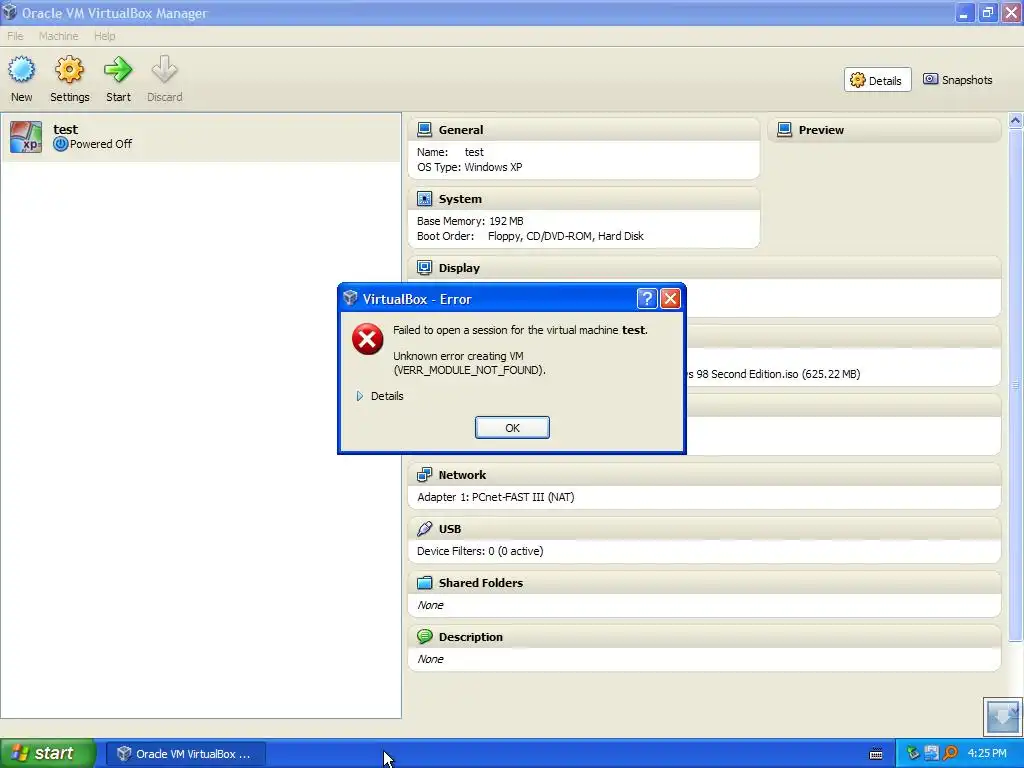This screenshot has width=1024, height=768.
Task: Click 'Failed to open a session' message
Action: click(x=520, y=330)
